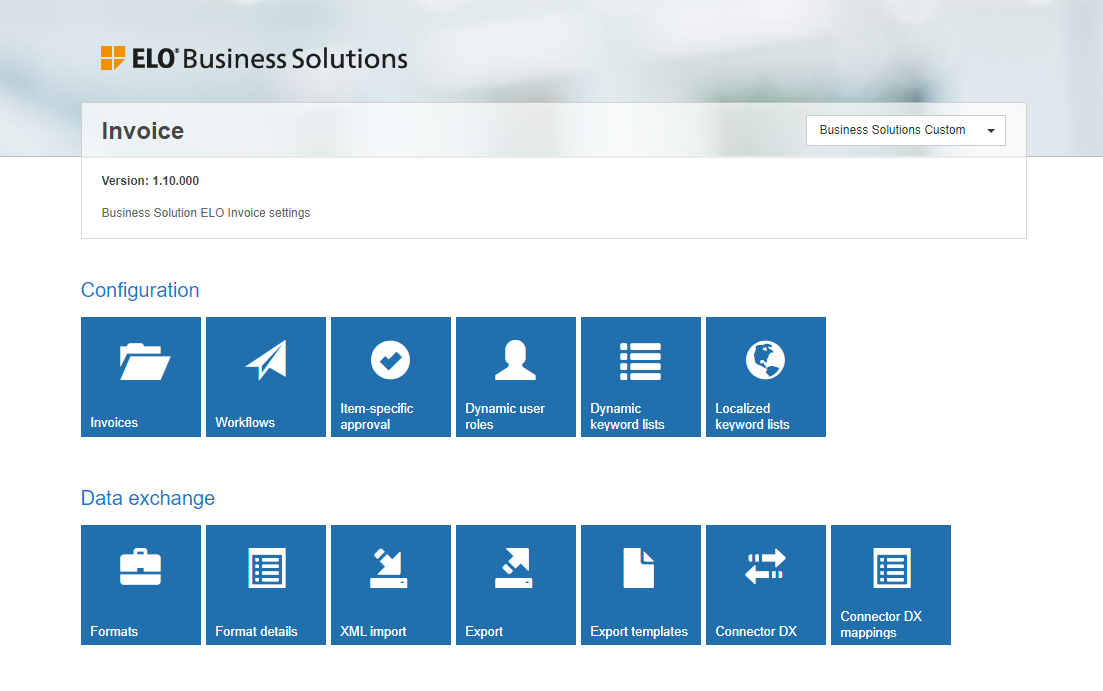Click the Configuration section heading

click(140, 290)
